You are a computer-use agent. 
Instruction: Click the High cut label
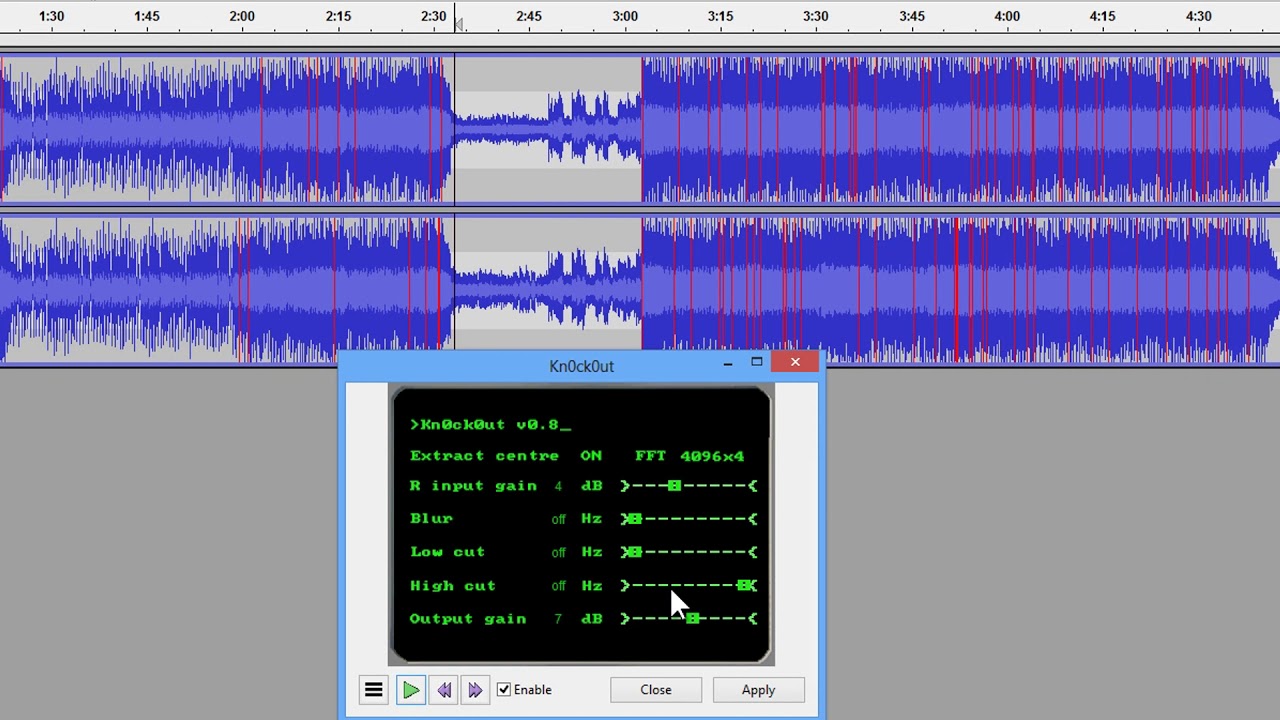point(452,586)
